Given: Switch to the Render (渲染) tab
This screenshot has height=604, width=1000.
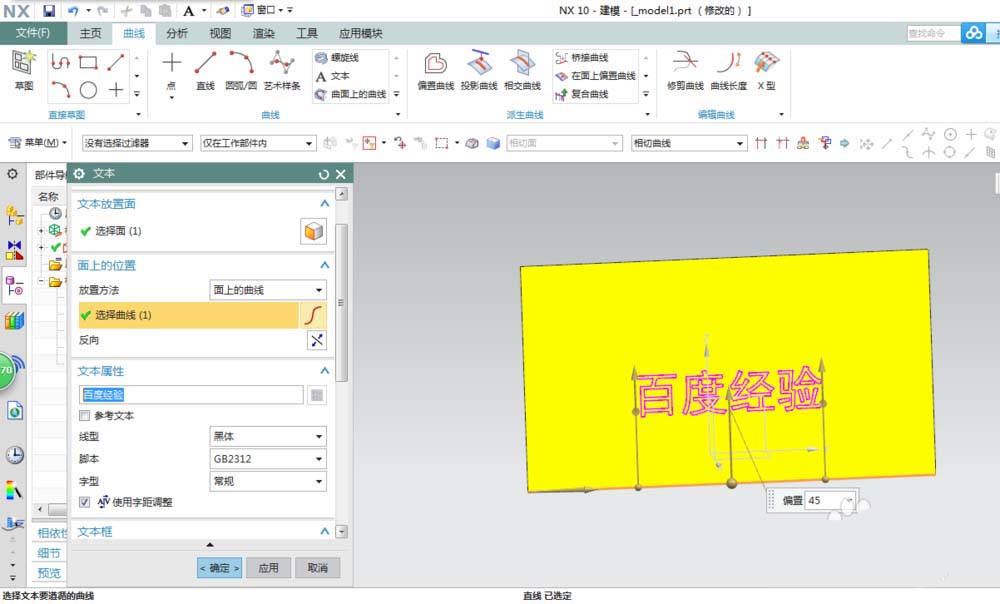Looking at the screenshot, I should 263,33.
